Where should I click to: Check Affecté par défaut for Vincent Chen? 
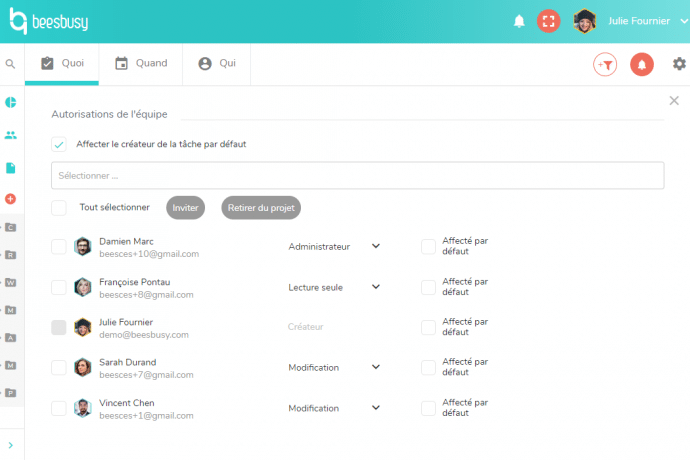coord(428,408)
